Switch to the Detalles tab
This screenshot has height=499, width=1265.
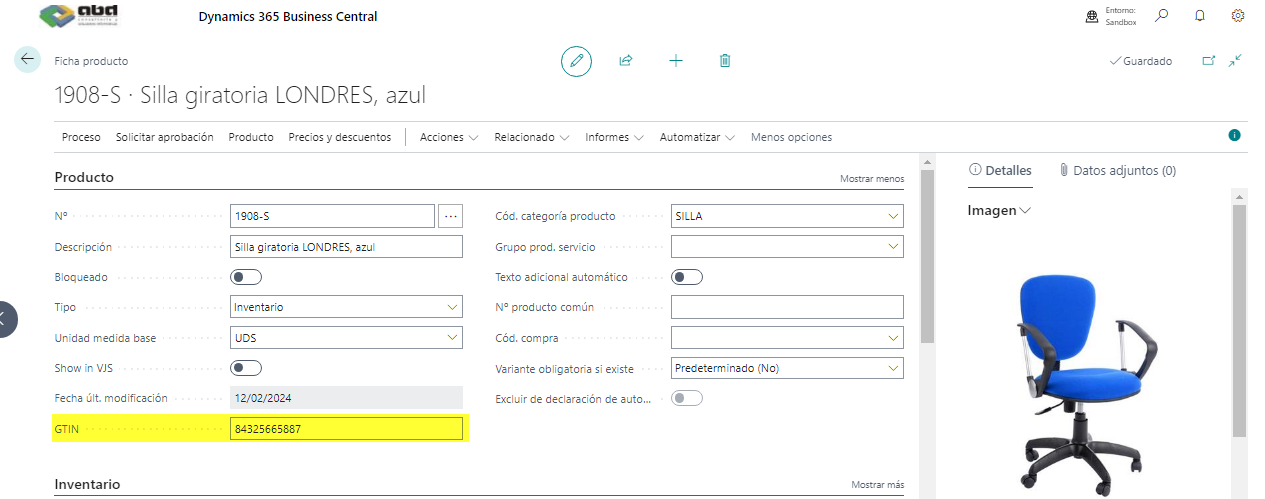1000,171
